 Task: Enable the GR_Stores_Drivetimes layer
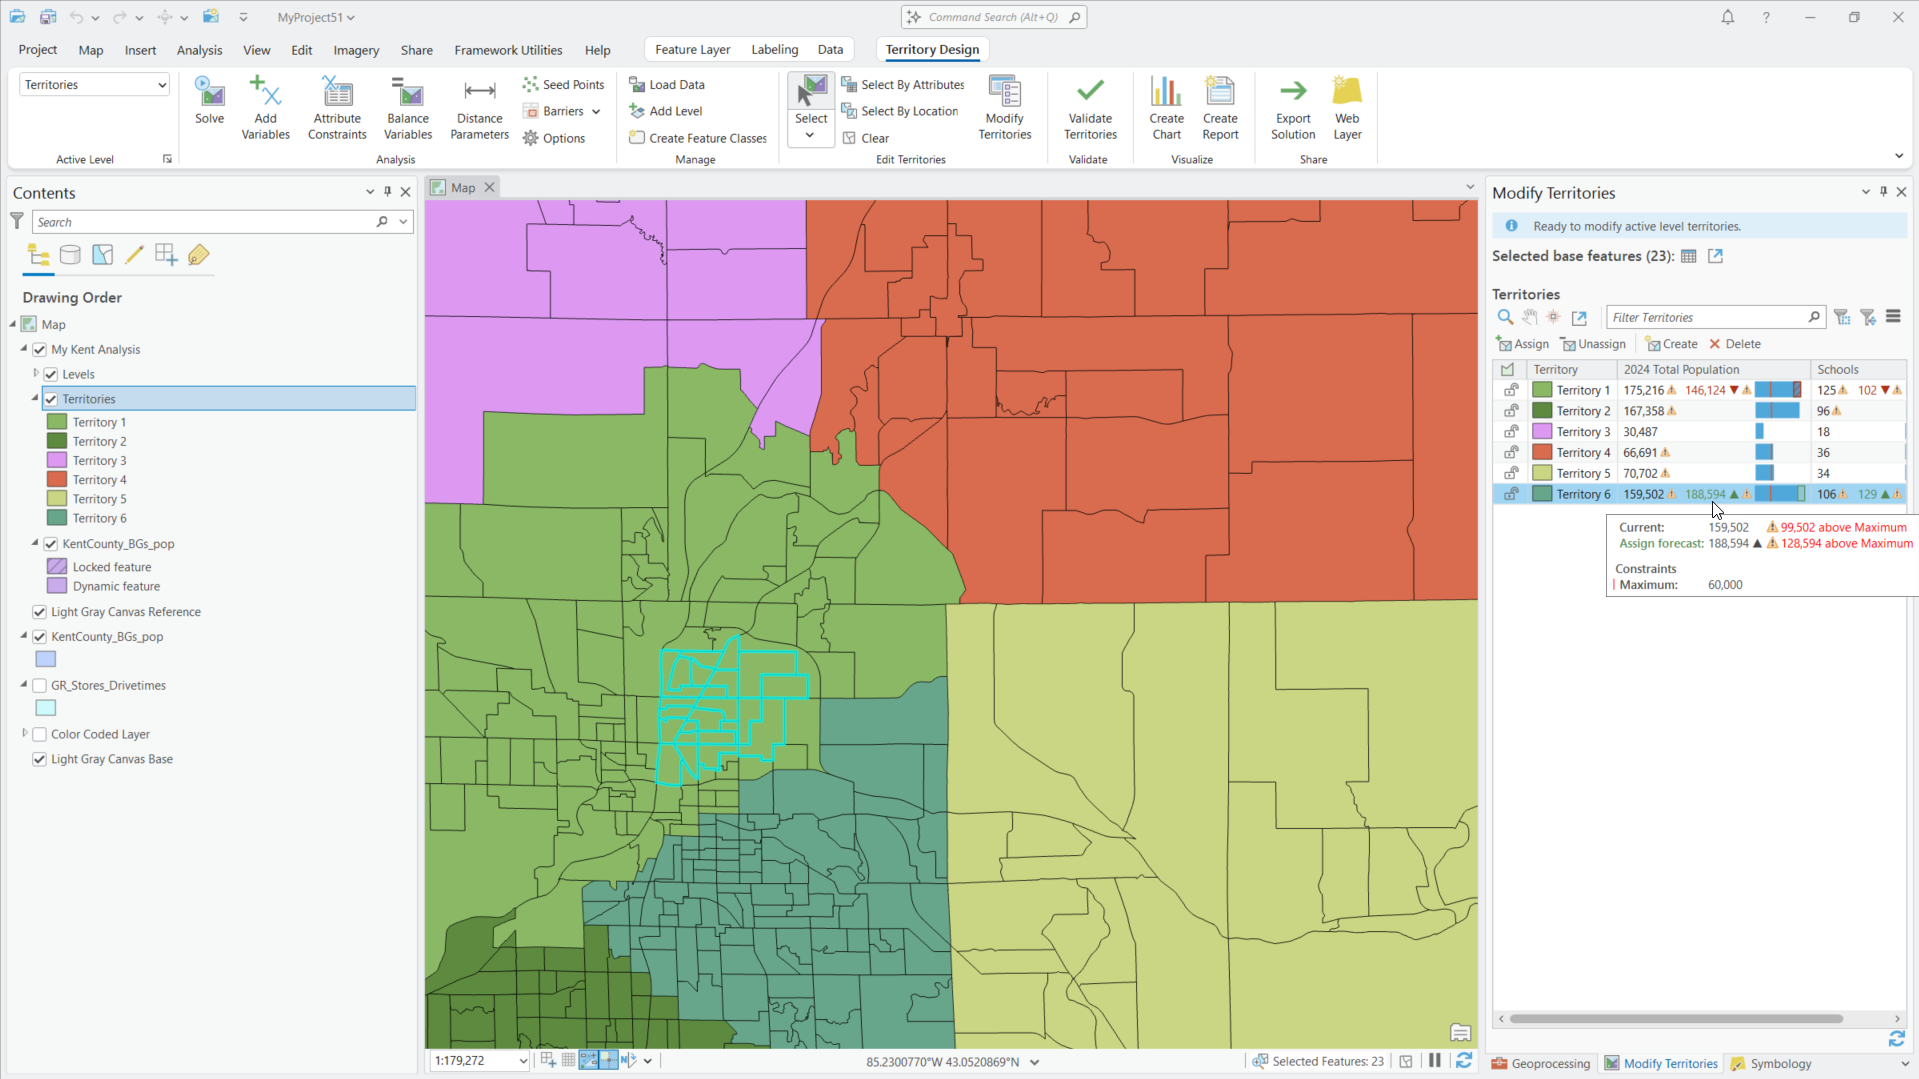tap(39, 685)
